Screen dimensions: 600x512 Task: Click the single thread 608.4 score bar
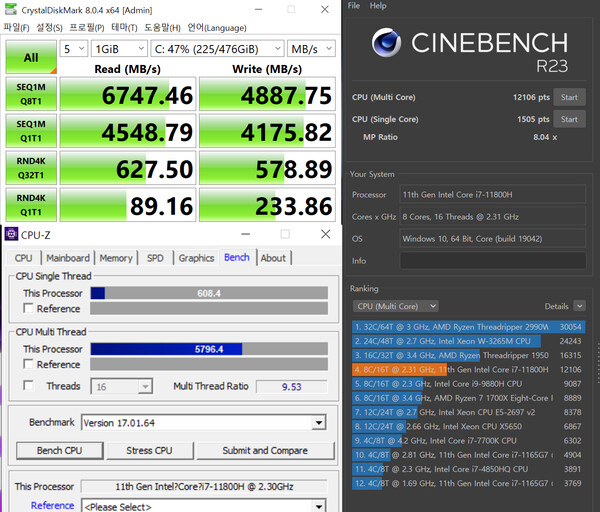pyautogui.click(x=209, y=293)
